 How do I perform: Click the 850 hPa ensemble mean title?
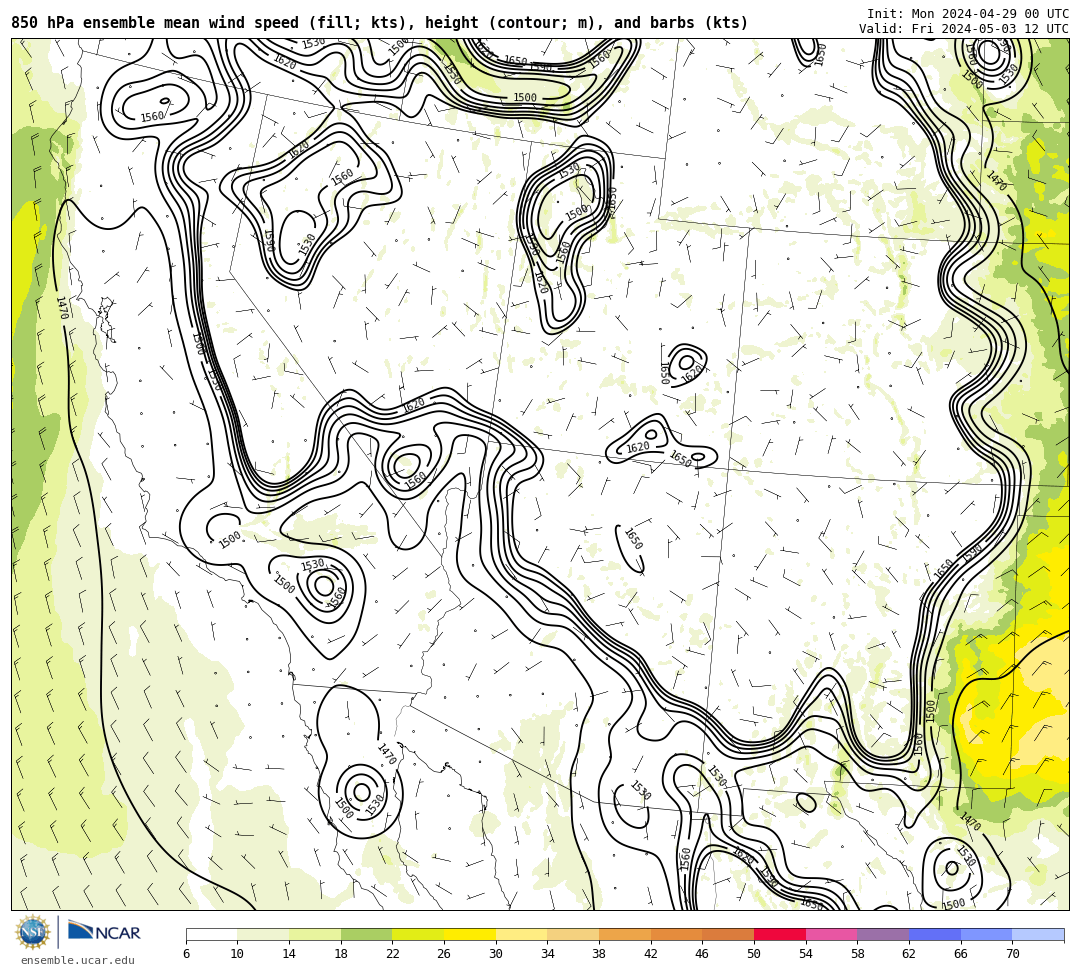point(380,23)
